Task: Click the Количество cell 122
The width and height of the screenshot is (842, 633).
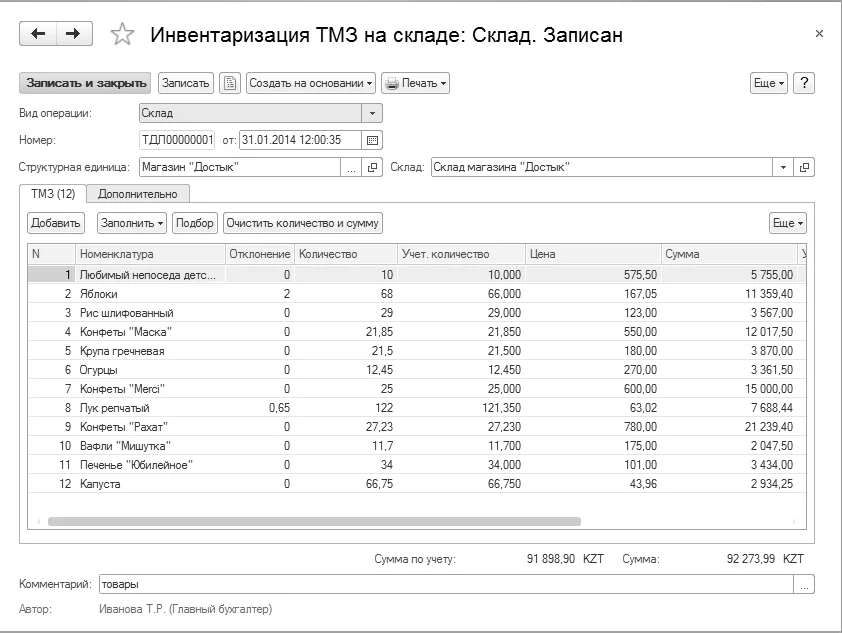Action: coord(346,408)
